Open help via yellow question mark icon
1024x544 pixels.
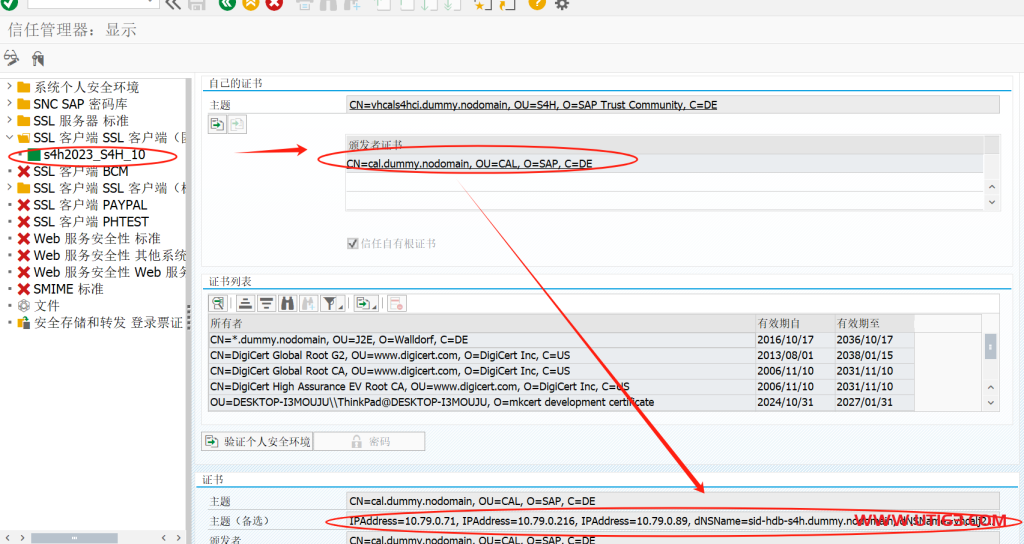[537, 5]
